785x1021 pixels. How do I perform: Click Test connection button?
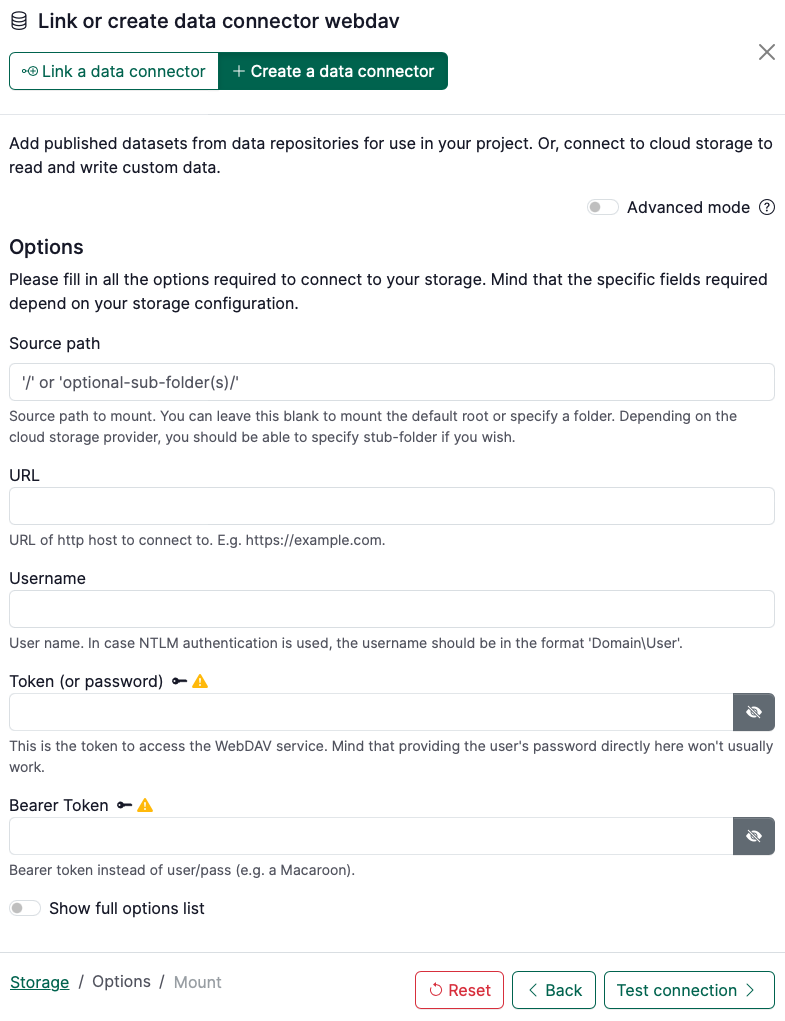689,990
